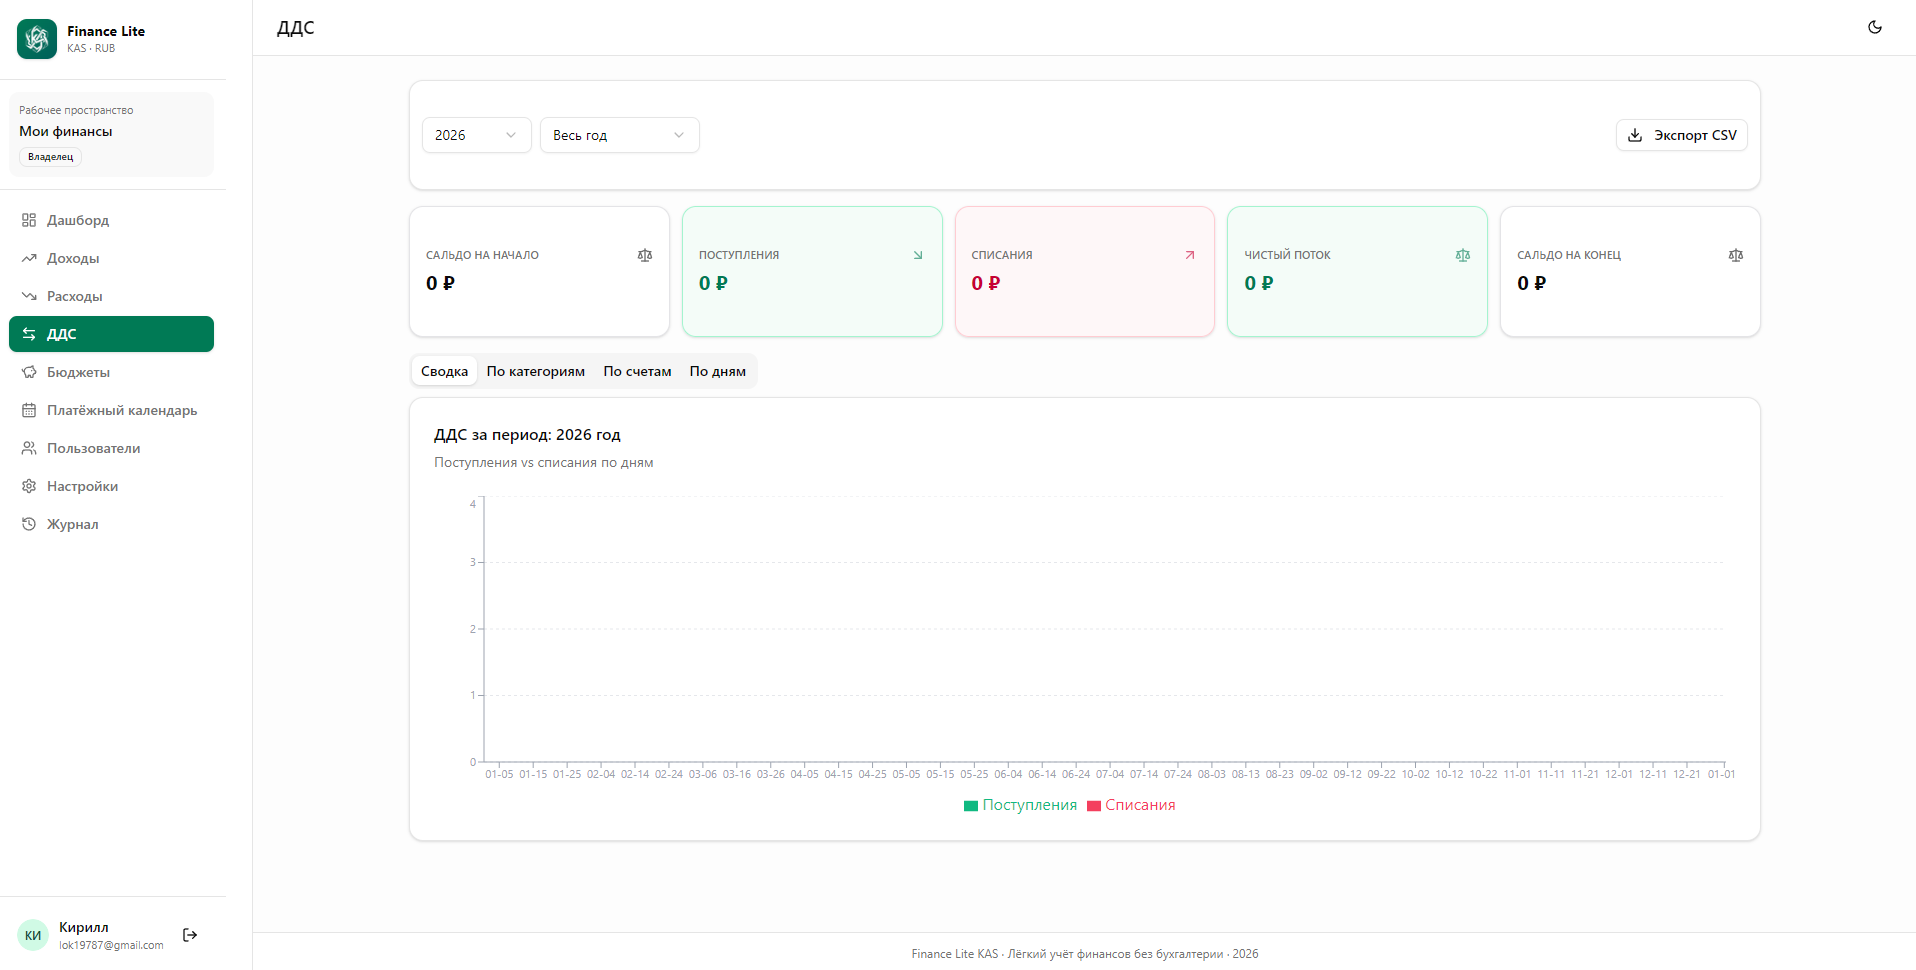Viewport: 1916px width, 970px height.
Task: Click the arrow icon on Поступления card
Action: click(x=918, y=255)
